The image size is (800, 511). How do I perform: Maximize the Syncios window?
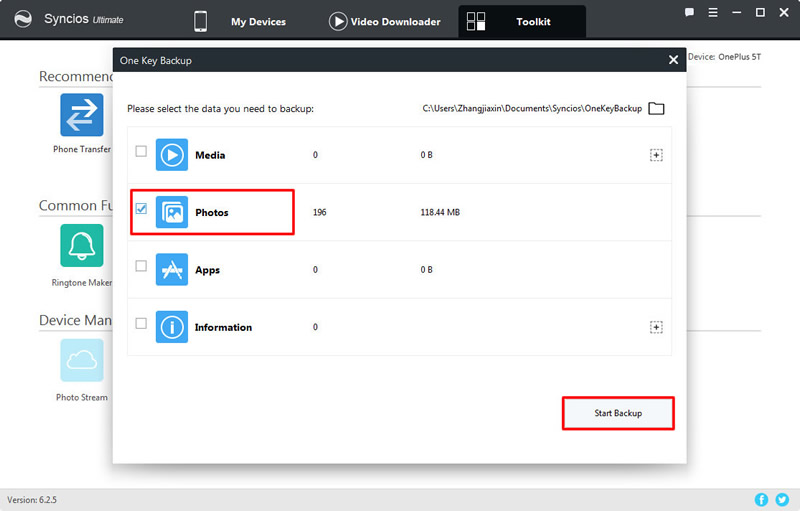pos(760,12)
